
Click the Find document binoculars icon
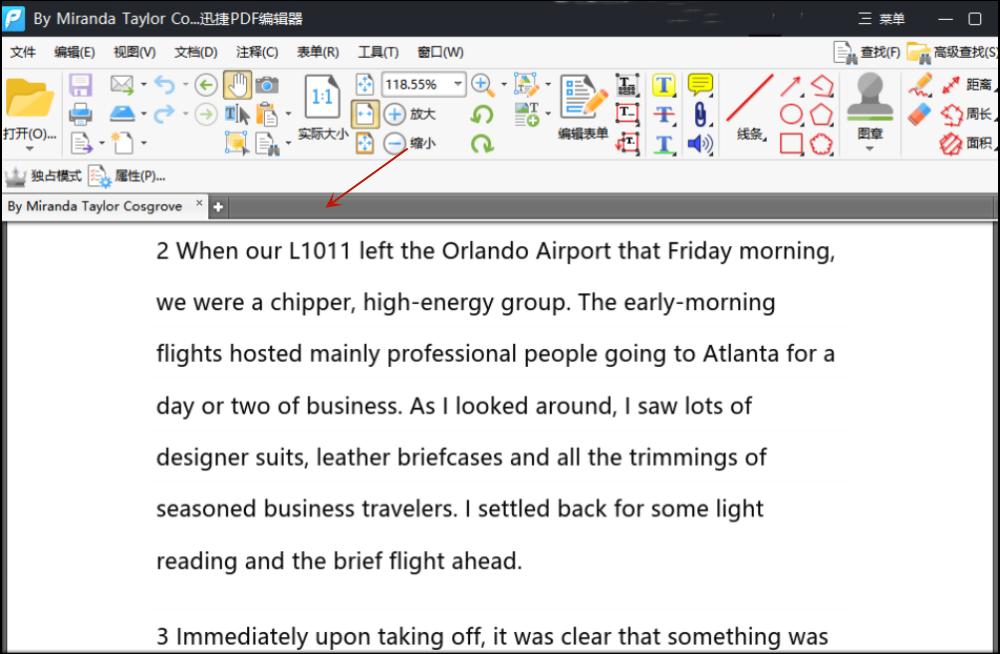[x=267, y=144]
